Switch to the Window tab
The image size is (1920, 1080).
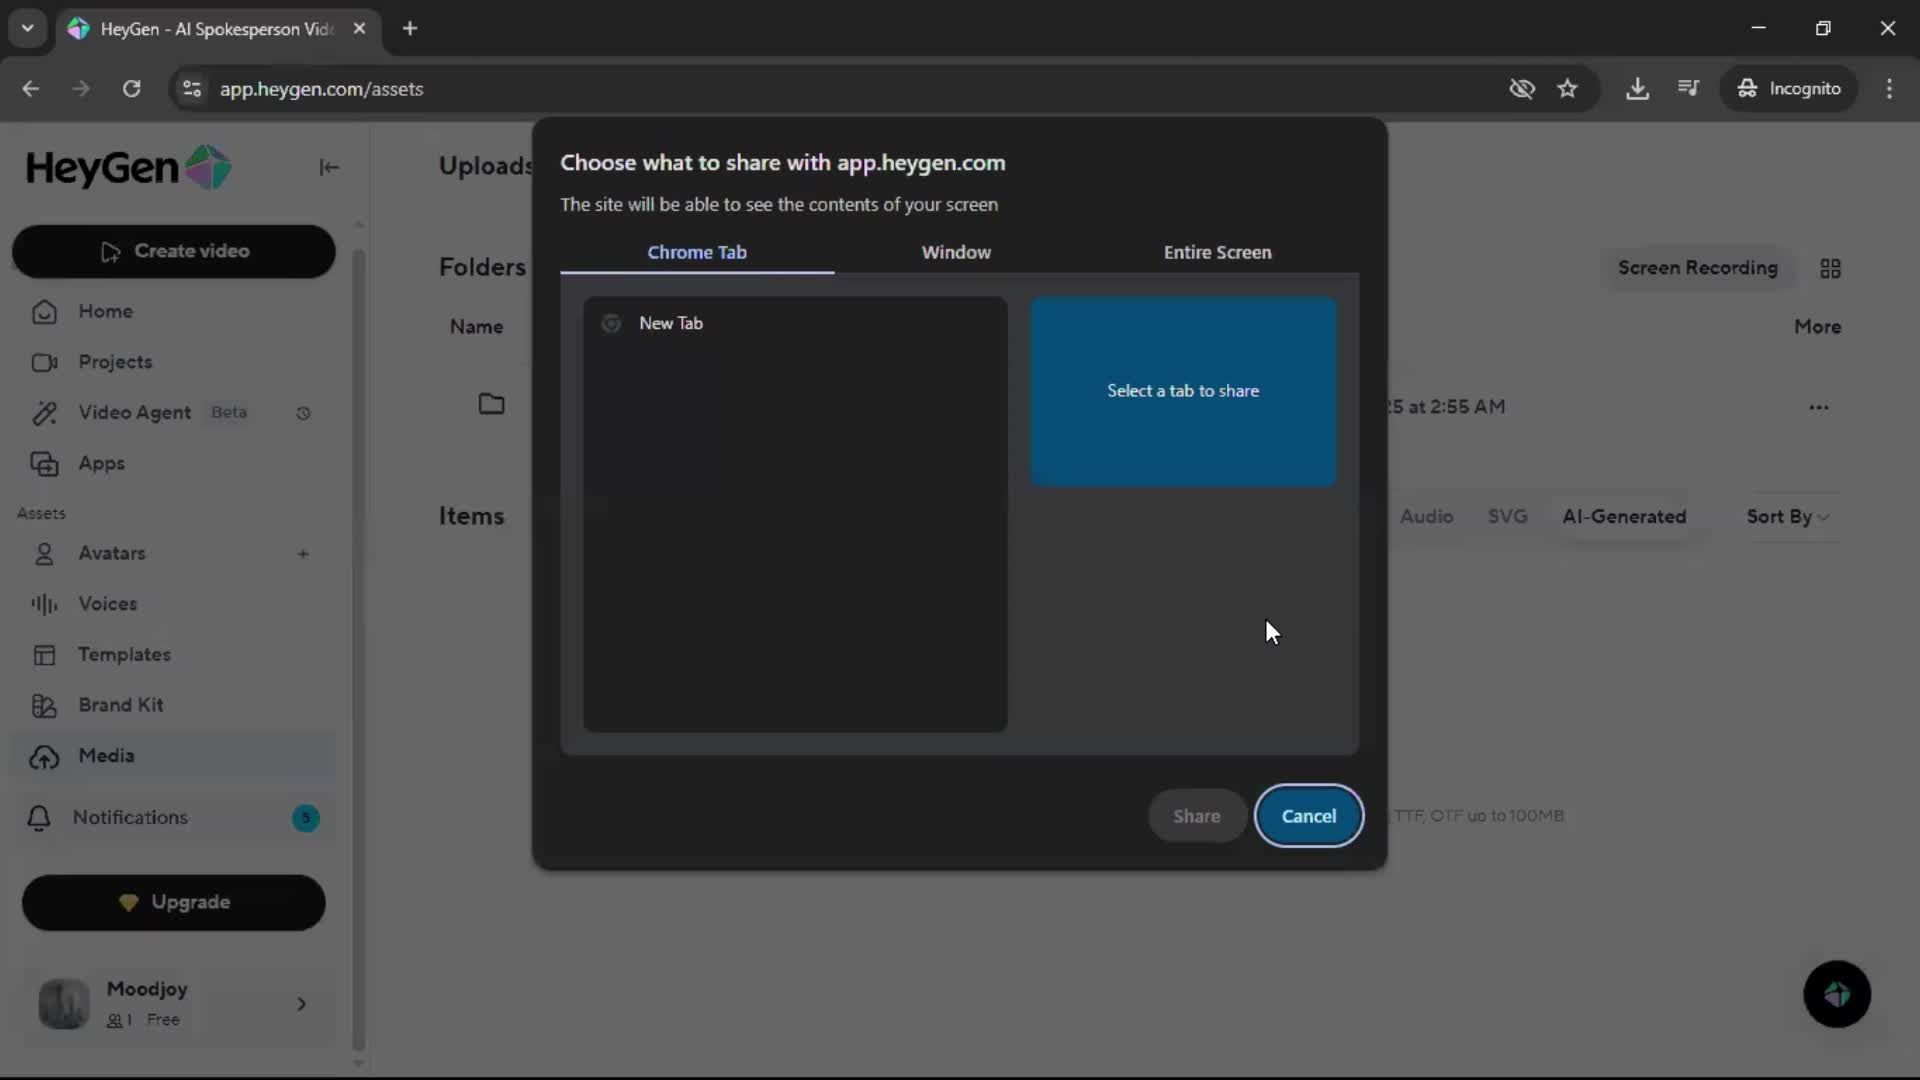point(955,252)
